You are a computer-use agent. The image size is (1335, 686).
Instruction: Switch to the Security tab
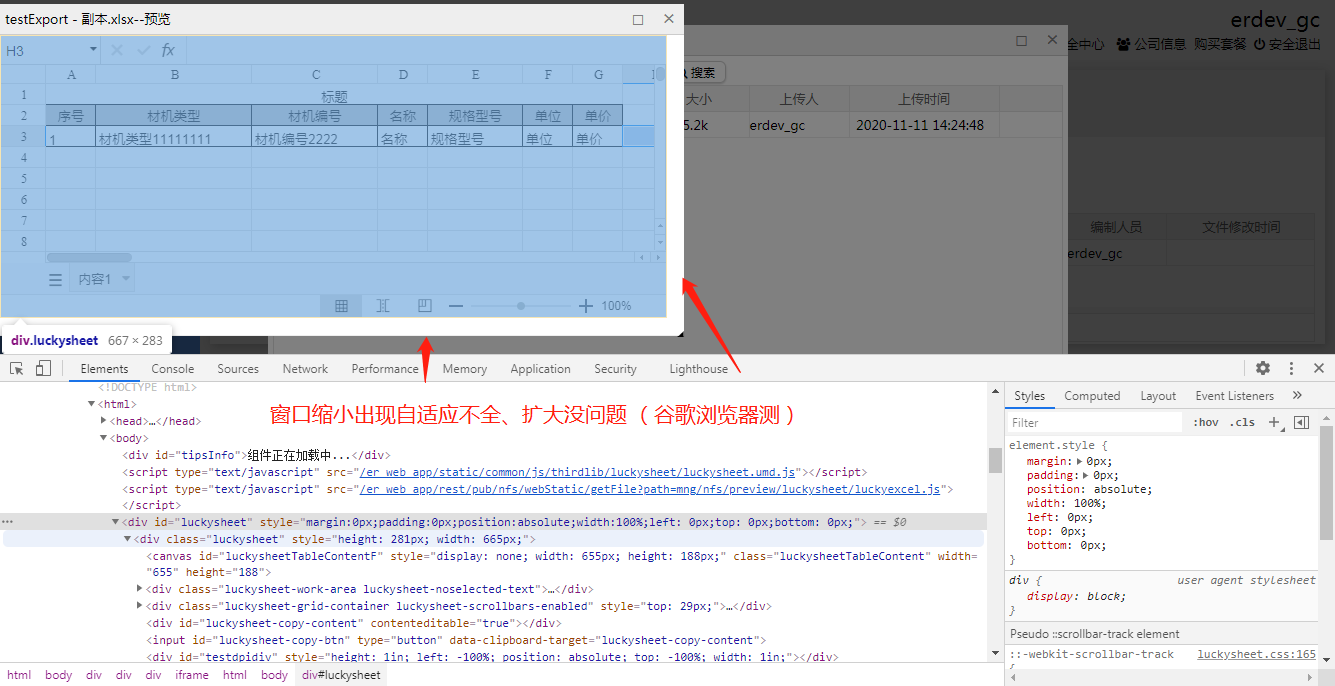[615, 369]
